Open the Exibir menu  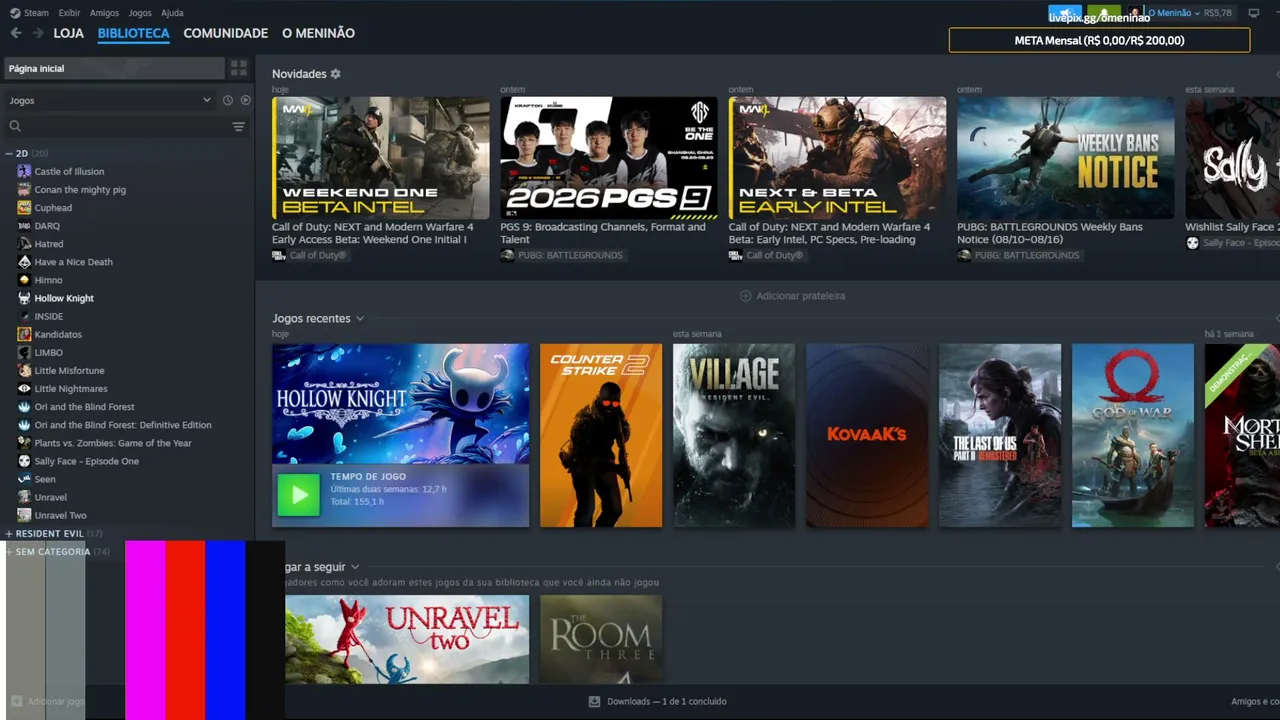pyautogui.click(x=69, y=13)
